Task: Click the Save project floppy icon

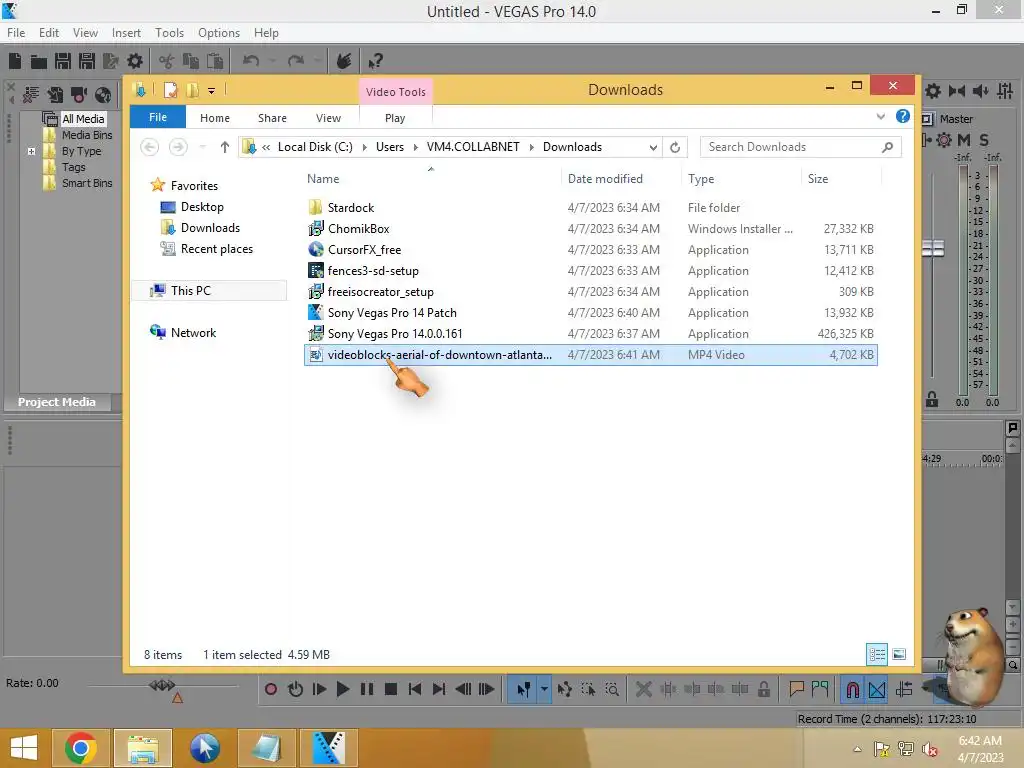Action: coord(63,61)
